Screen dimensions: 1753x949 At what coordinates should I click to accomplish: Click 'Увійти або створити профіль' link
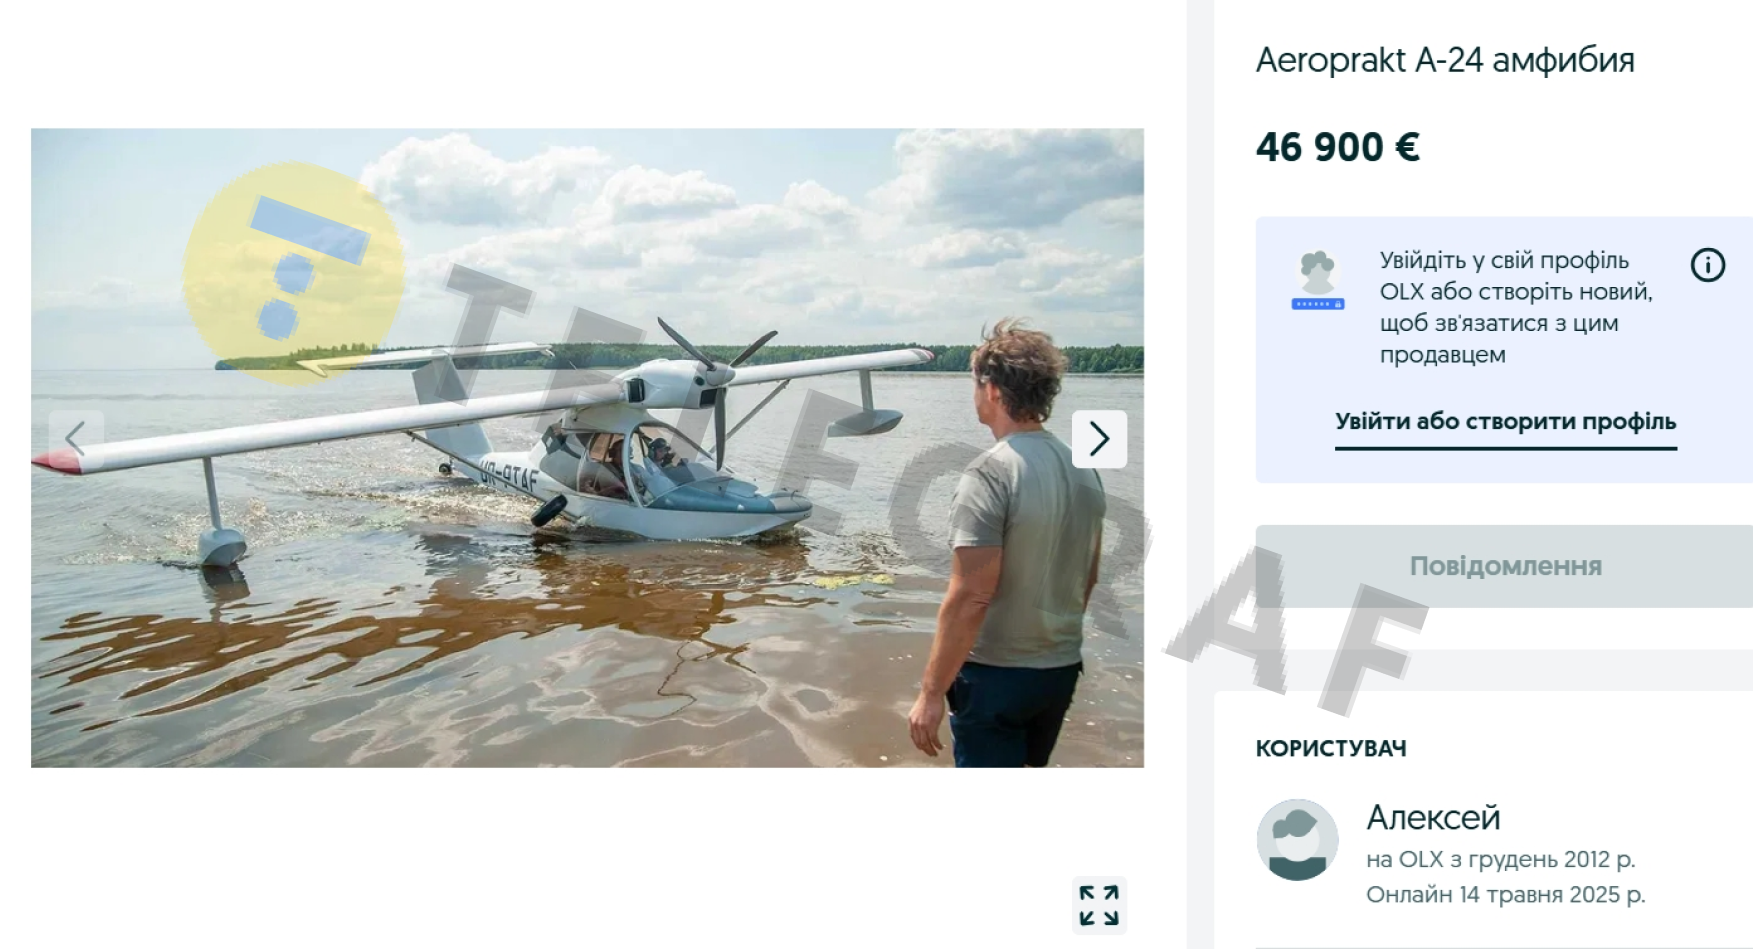tap(1505, 422)
